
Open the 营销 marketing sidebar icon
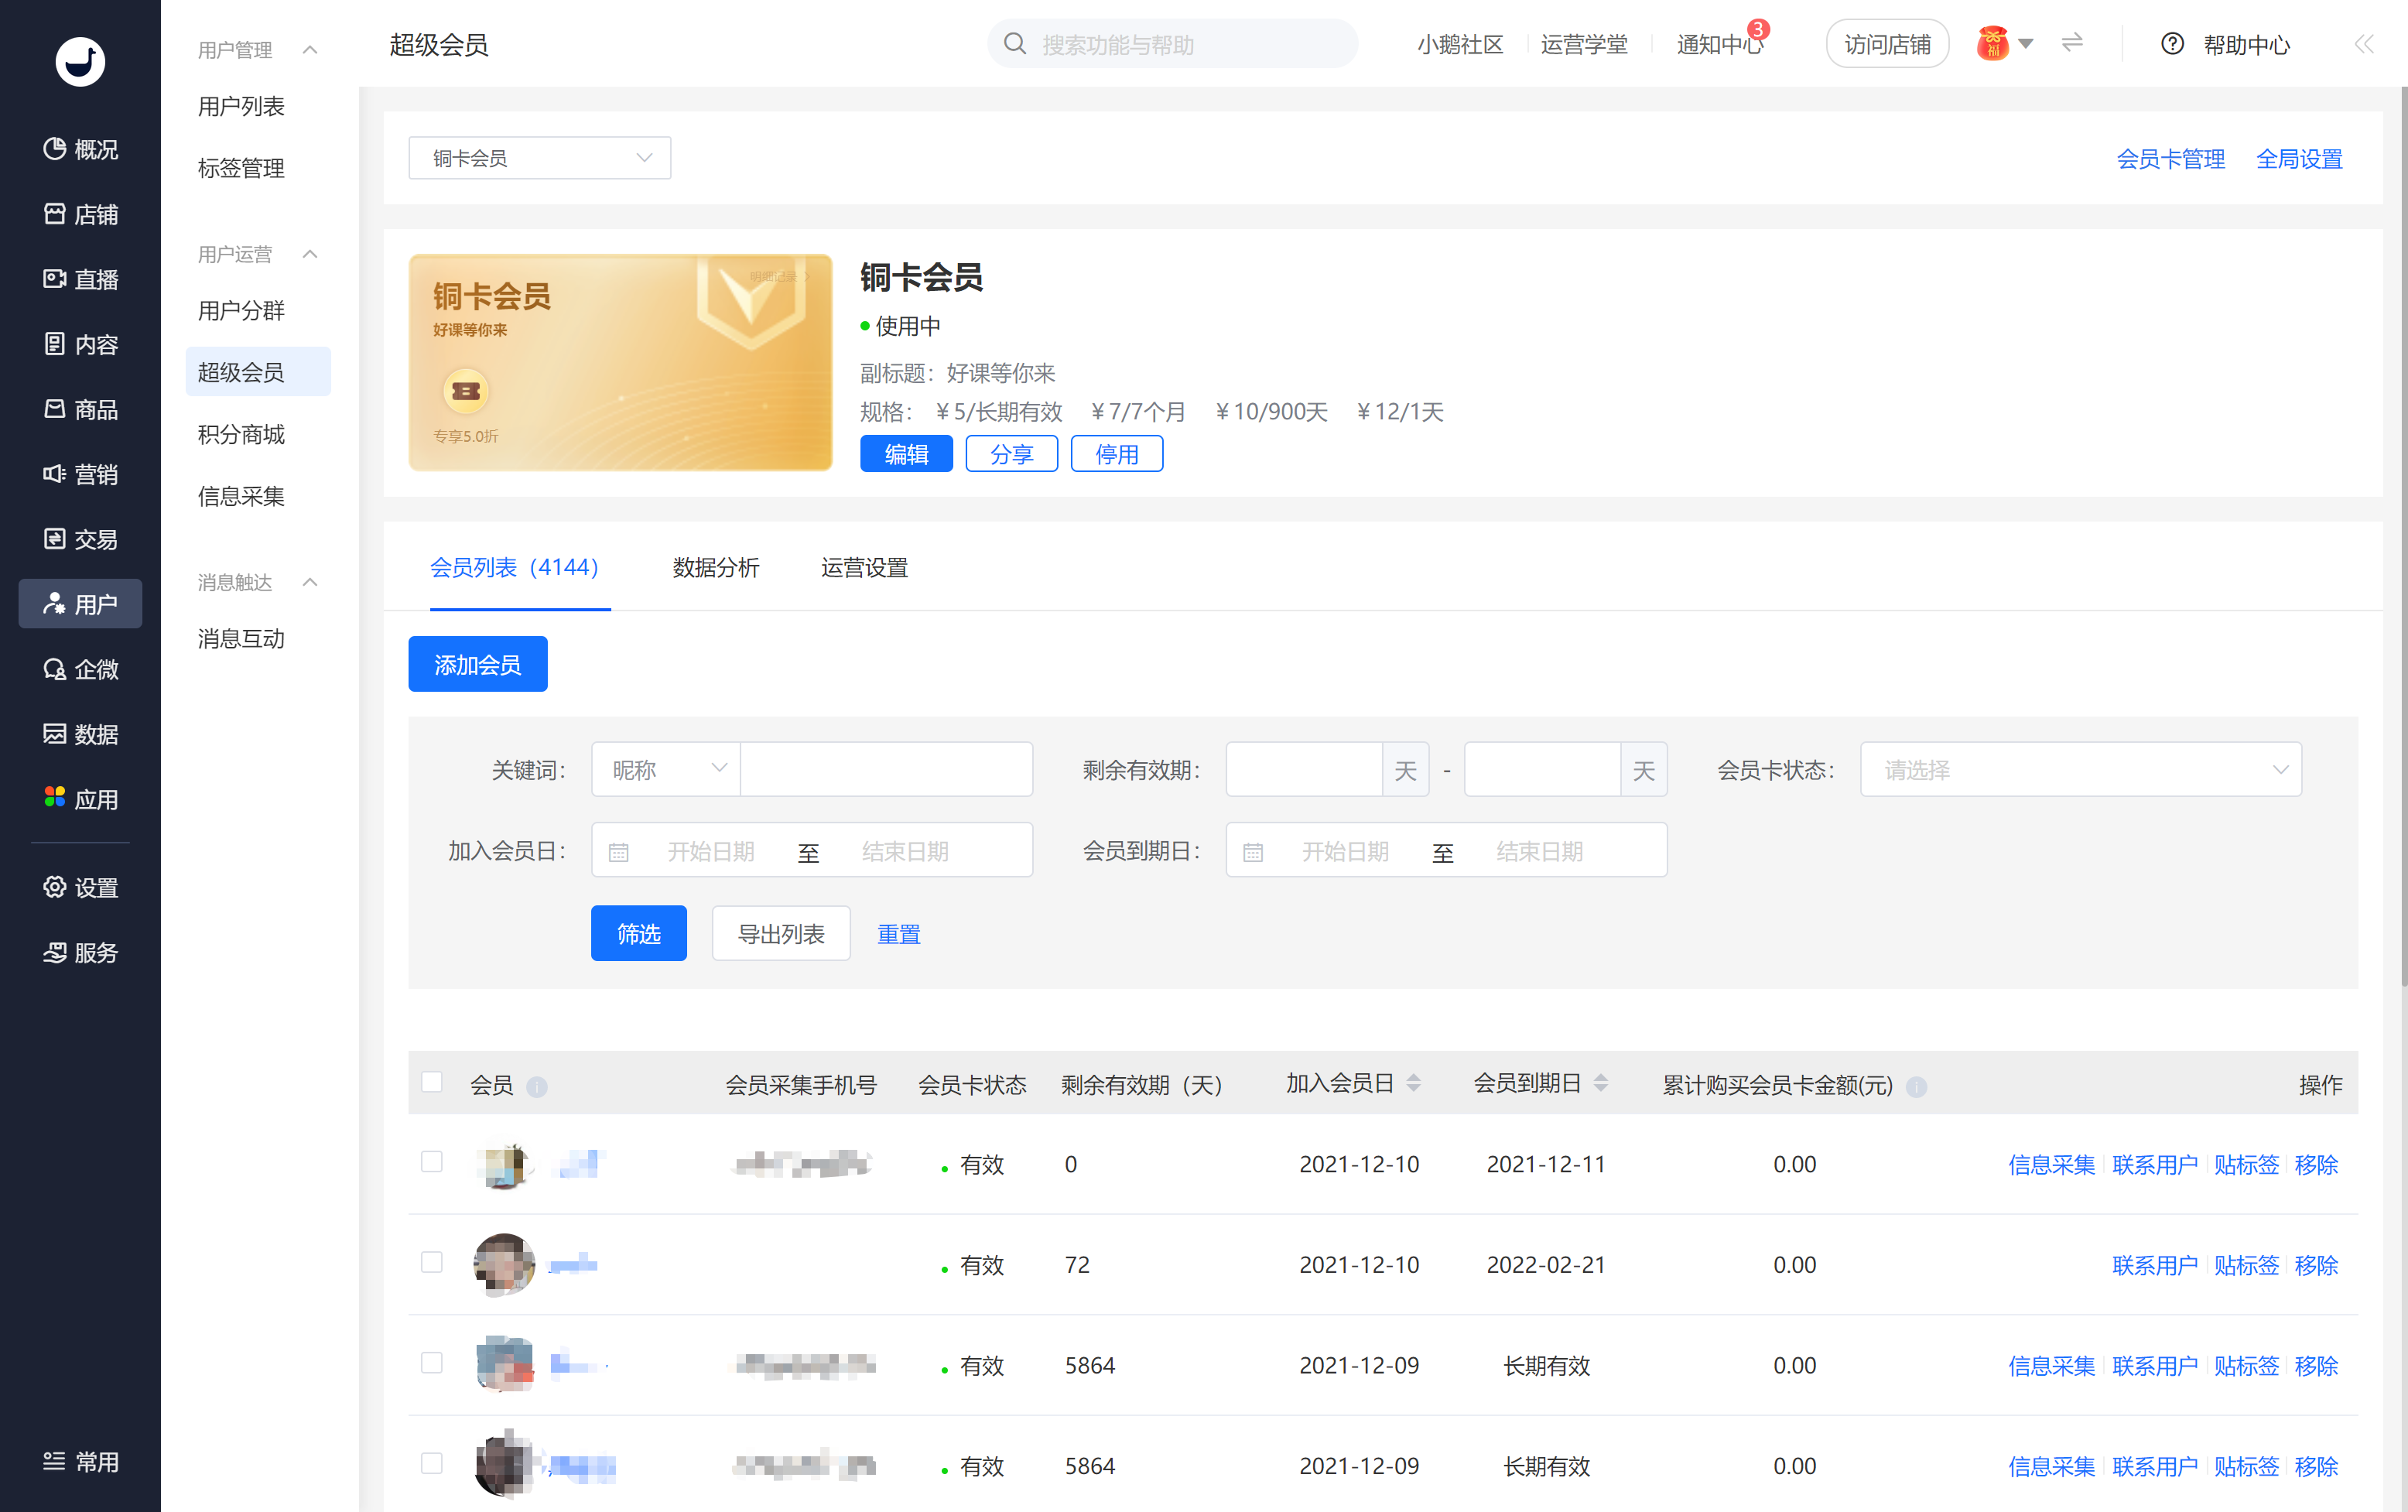55,474
